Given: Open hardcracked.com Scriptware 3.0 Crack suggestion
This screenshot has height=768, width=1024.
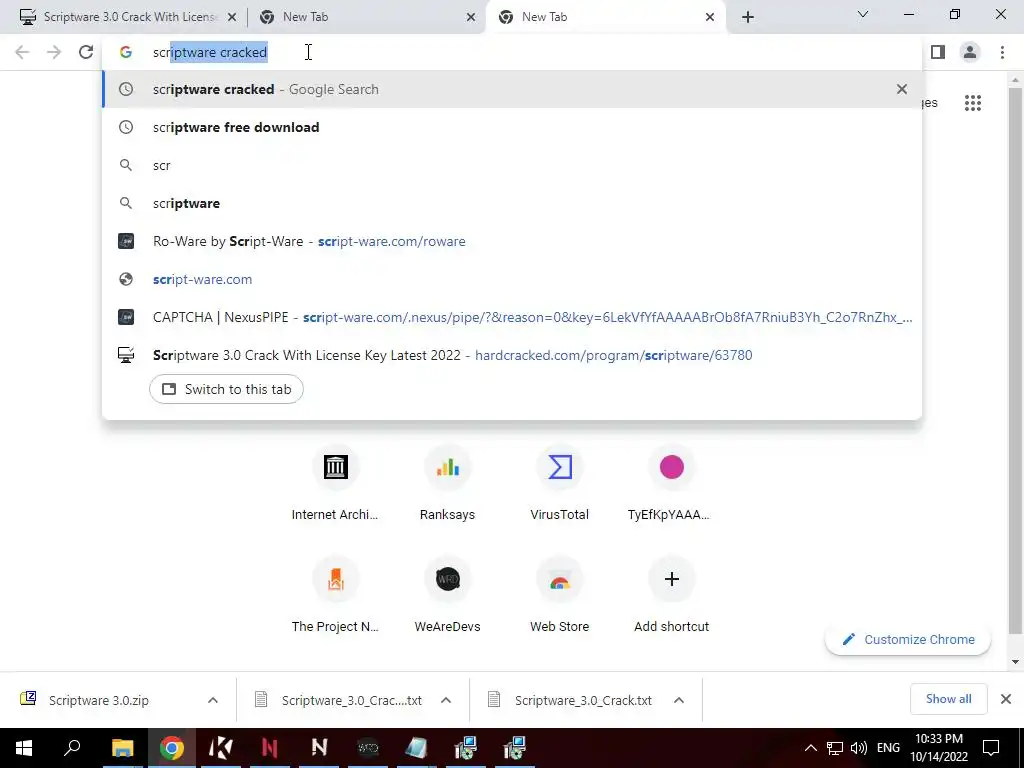Looking at the screenshot, I should [512, 355].
